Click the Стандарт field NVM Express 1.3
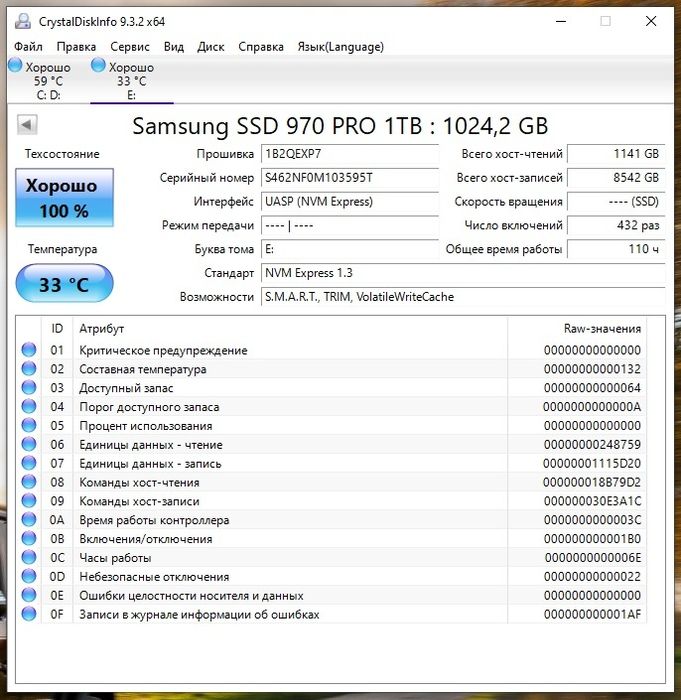 coord(463,273)
